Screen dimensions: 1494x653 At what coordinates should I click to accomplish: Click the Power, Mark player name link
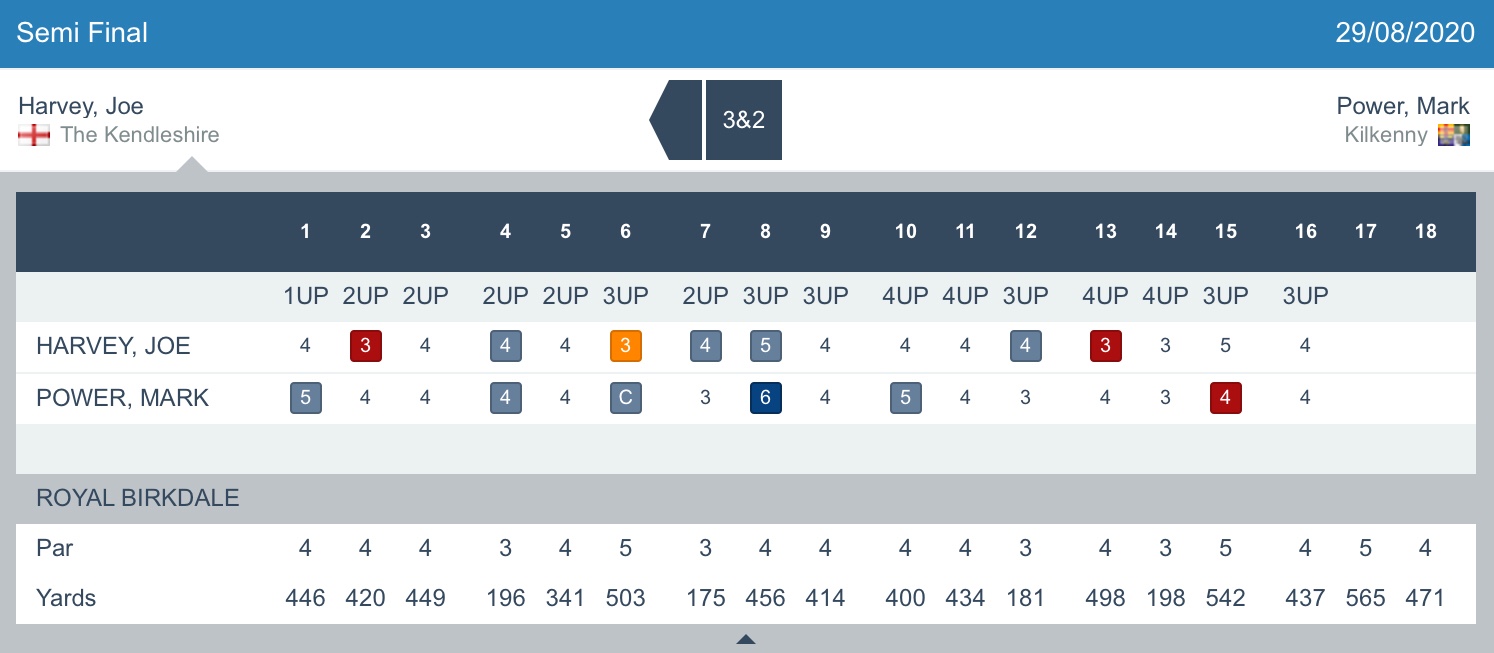1402,106
